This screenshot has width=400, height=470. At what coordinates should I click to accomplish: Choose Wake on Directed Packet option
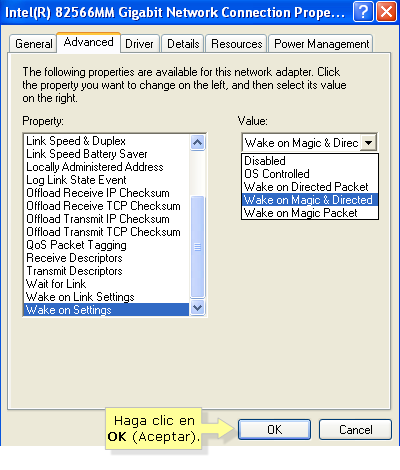click(310, 187)
